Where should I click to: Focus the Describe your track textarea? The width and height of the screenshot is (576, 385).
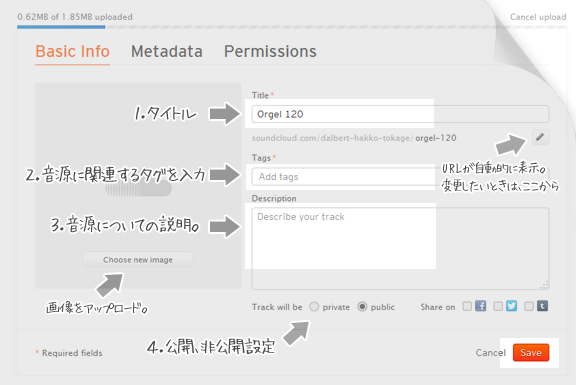click(400, 249)
